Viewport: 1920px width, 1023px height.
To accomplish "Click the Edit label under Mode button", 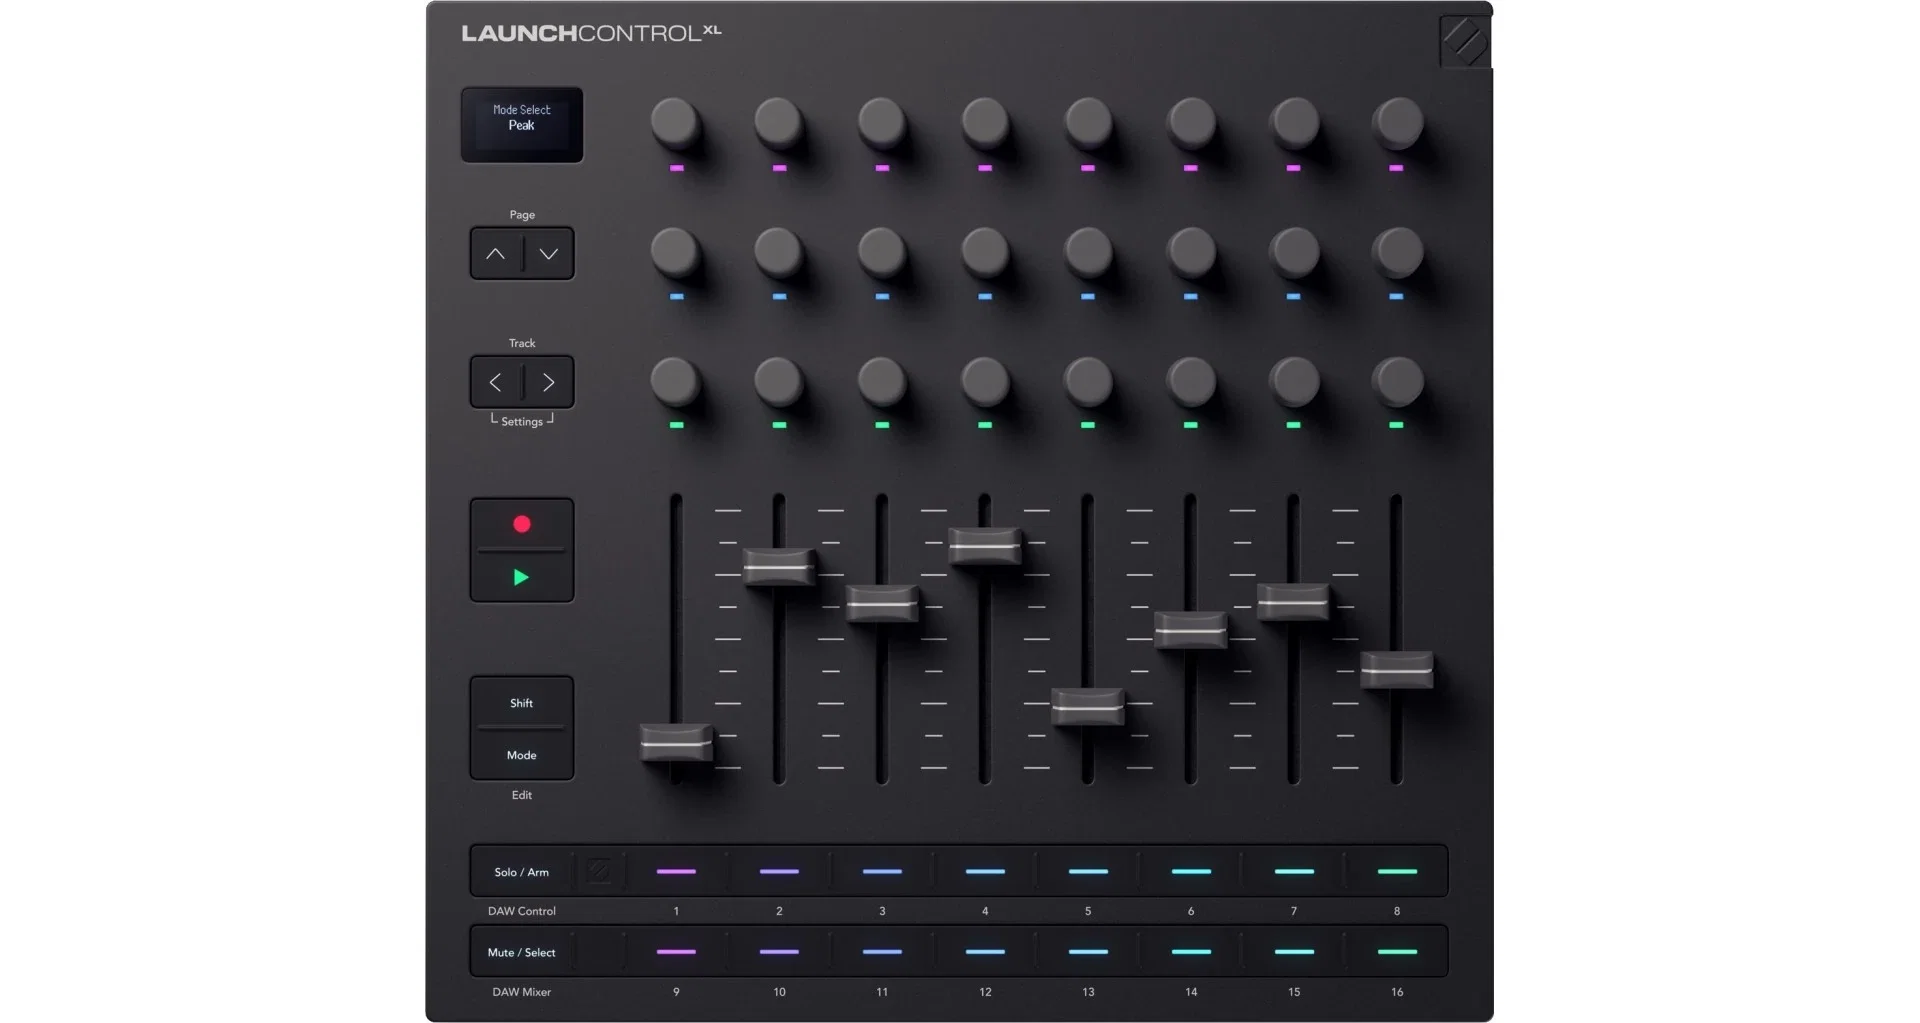I will pos(522,795).
